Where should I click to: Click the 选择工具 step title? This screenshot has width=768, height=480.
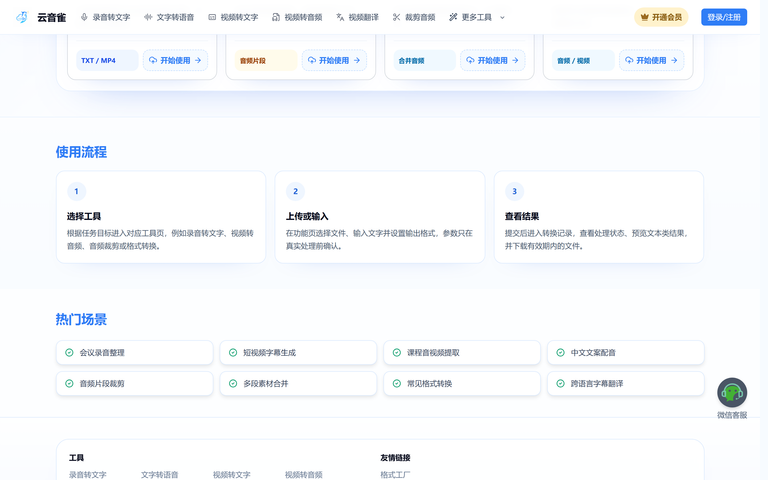tap(84, 216)
